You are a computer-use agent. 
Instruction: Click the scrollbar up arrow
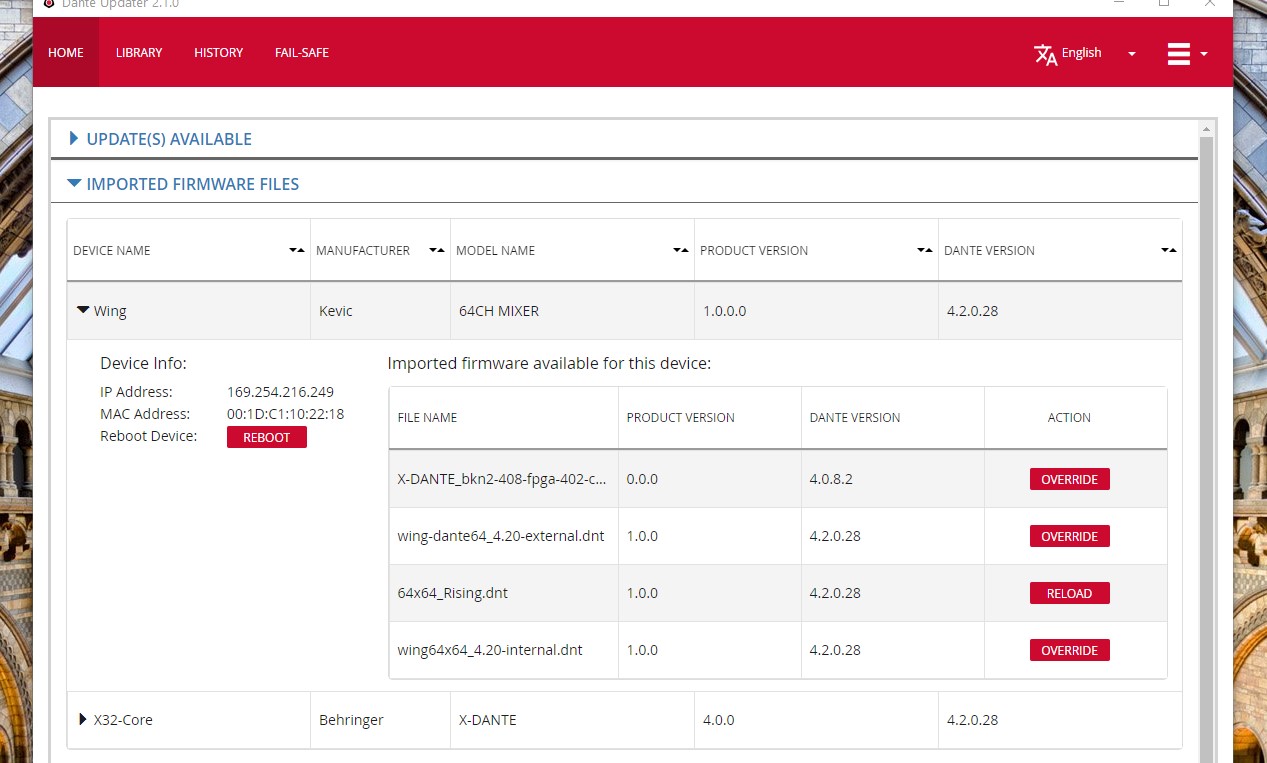[x=1206, y=129]
